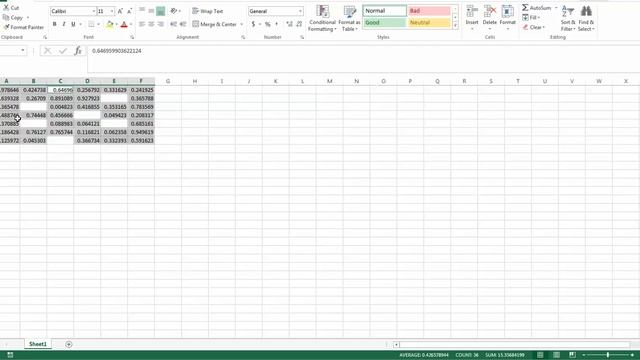Activate the Format Painter

(x=24, y=27)
